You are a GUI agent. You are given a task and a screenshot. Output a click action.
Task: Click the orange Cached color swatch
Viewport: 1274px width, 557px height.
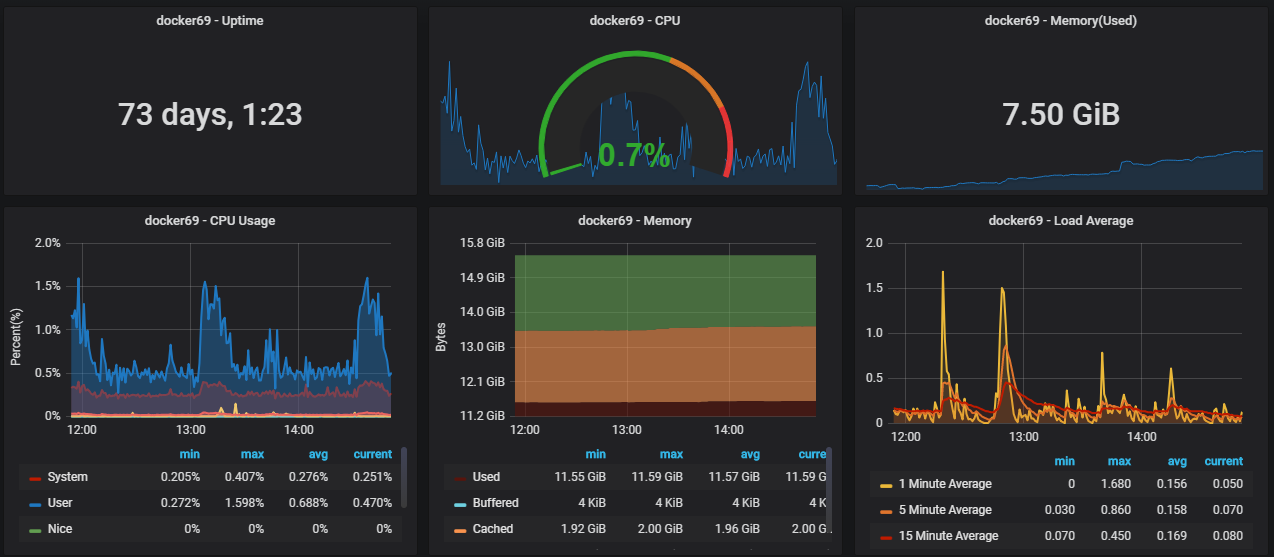pyautogui.click(x=460, y=529)
